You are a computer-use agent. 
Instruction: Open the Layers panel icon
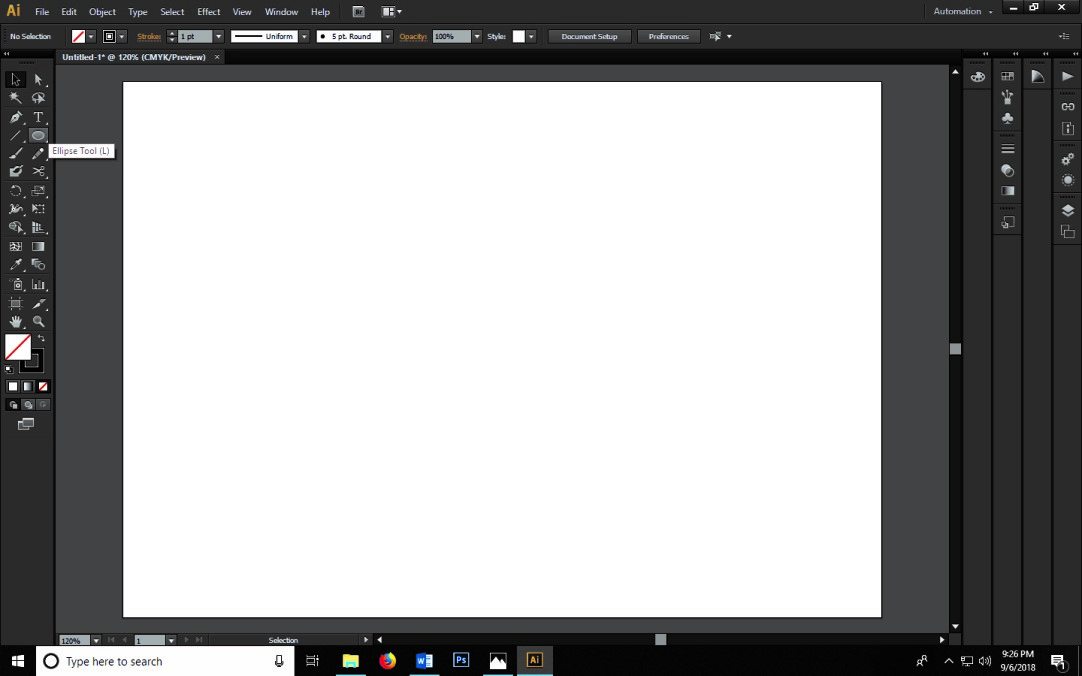click(x=1068, y=210)
